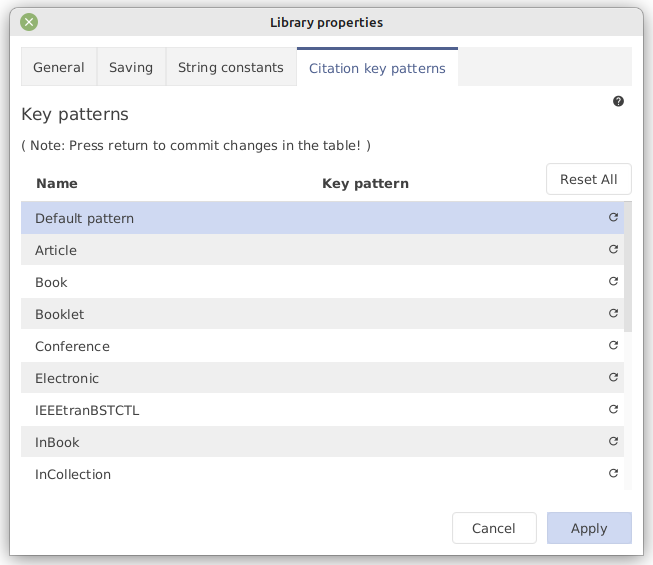Image resolution: width=653 pixels, height=565 pixels.
Task: Click reset icon for Article pattern
Action: 614,249
